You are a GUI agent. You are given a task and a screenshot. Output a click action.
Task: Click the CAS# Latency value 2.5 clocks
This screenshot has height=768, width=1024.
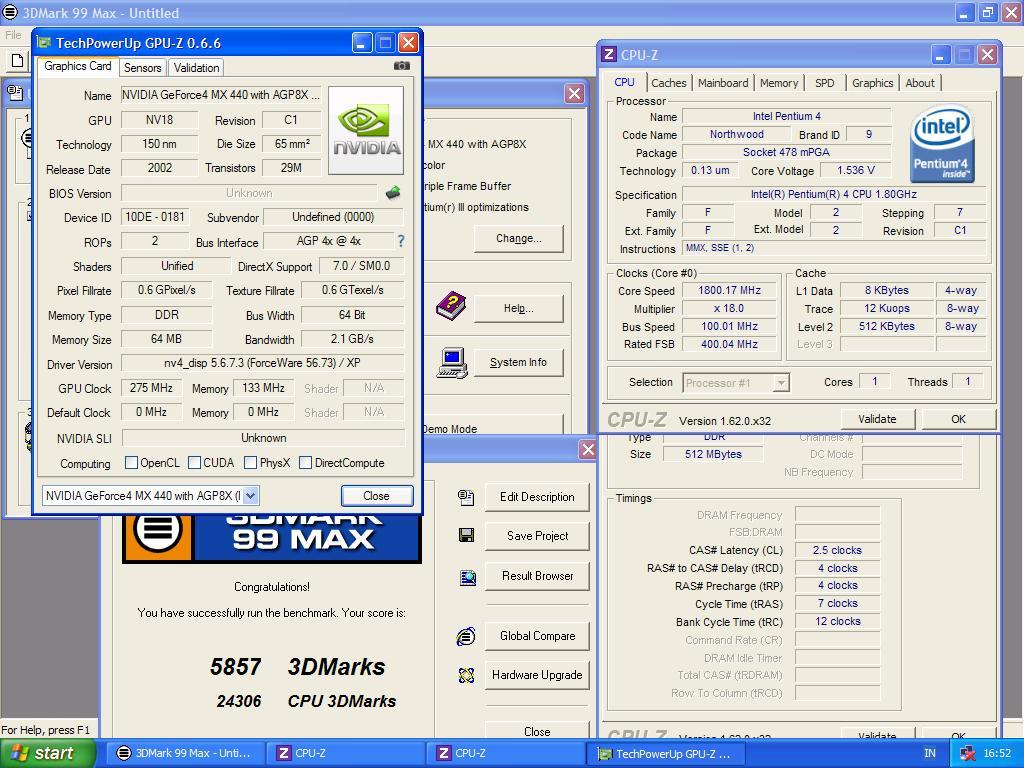point(837,551)
